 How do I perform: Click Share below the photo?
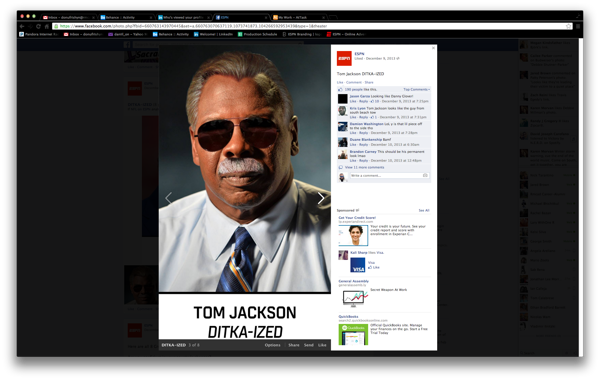[294, 345]
